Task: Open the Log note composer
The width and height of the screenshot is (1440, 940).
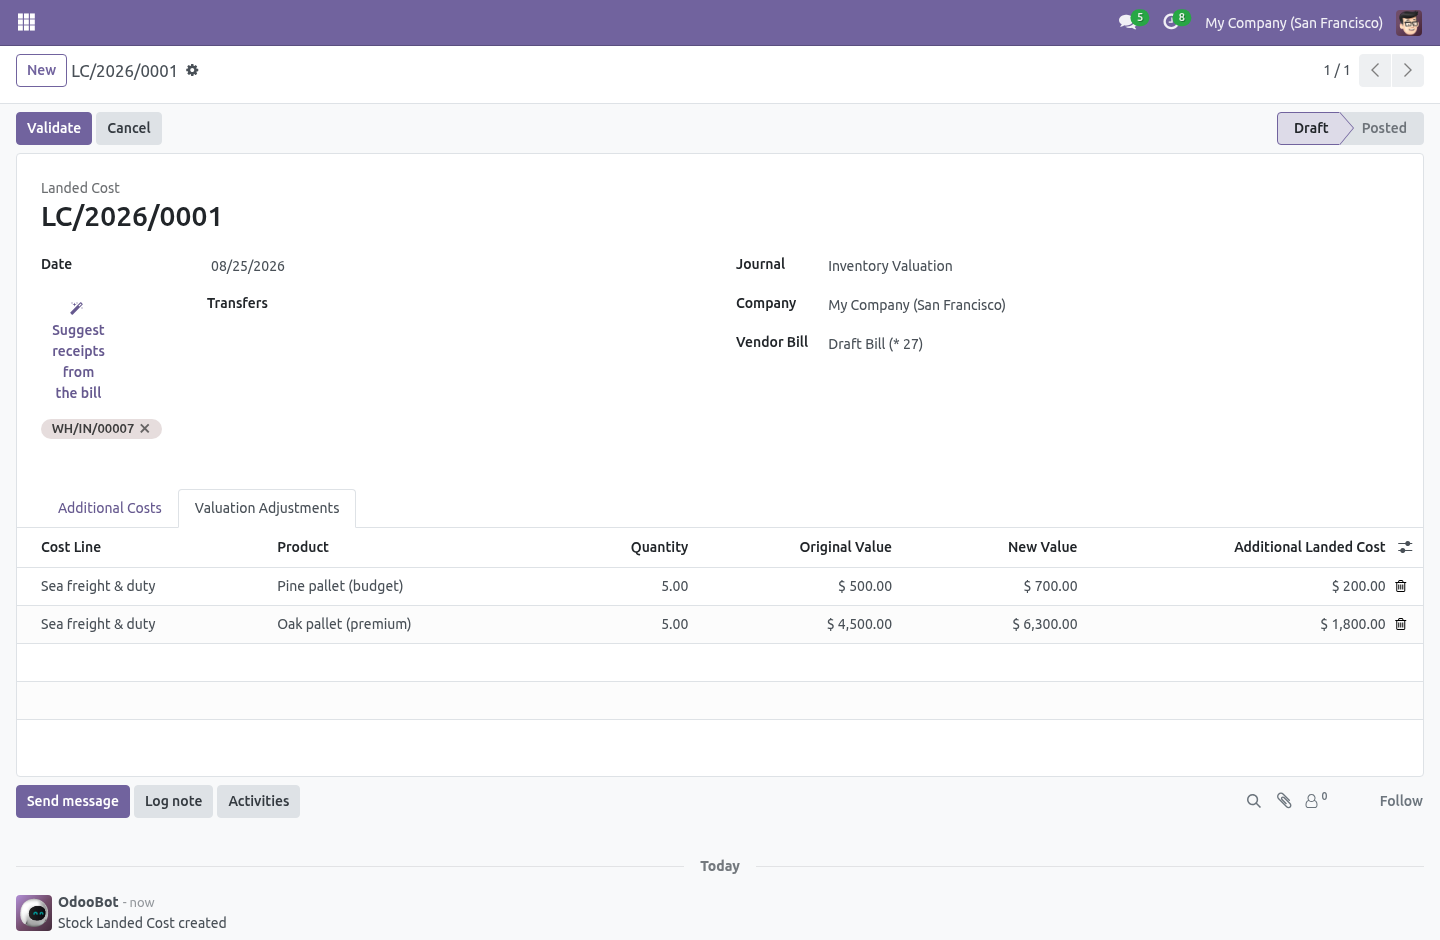Action: 173,801
